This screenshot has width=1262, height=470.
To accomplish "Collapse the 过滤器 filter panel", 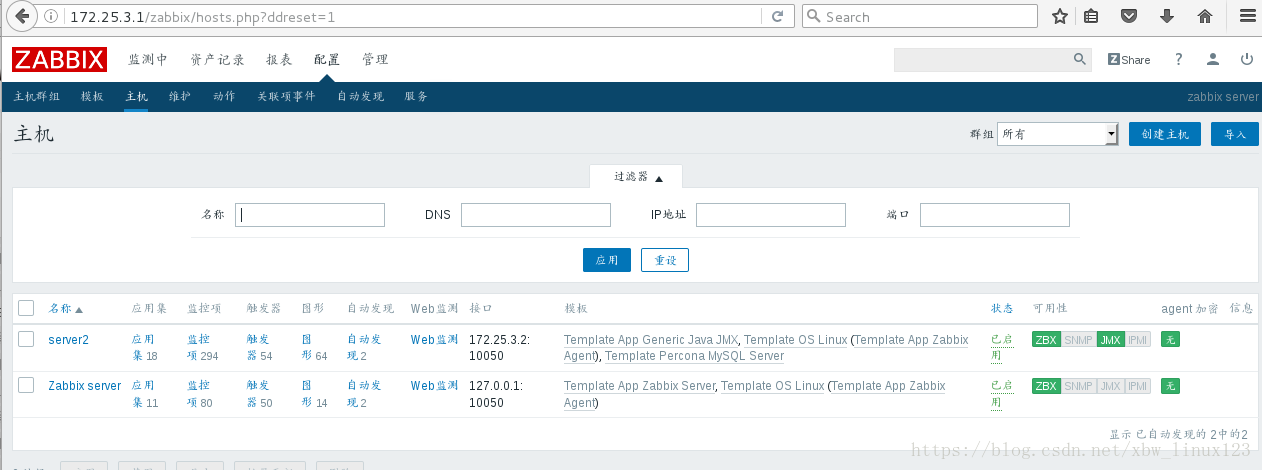I will (637, 177).
